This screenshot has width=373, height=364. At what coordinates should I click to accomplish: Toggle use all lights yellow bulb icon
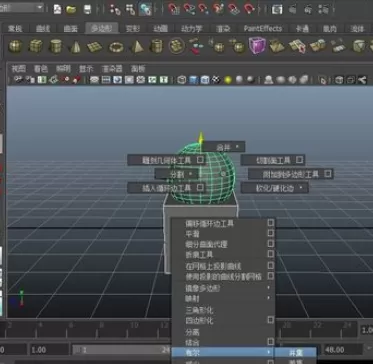[228, 80]
